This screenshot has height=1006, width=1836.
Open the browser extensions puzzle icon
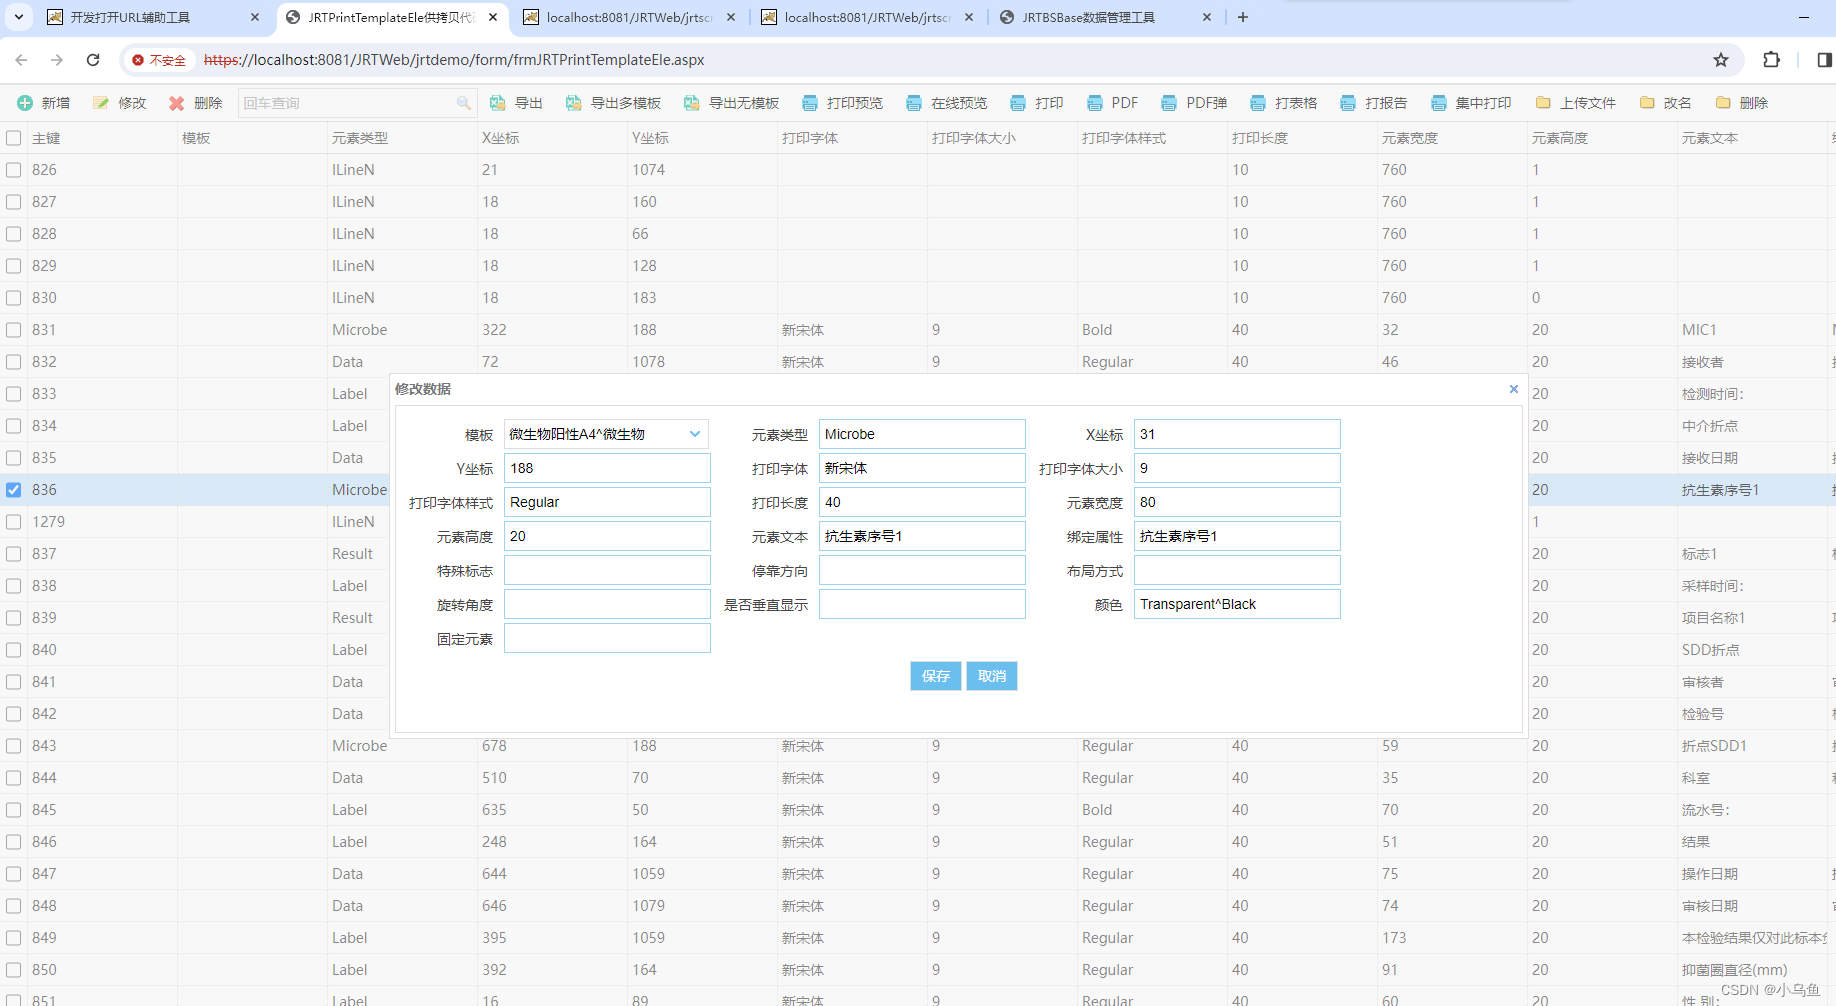pyautogui.click(x=1771, y=60)
